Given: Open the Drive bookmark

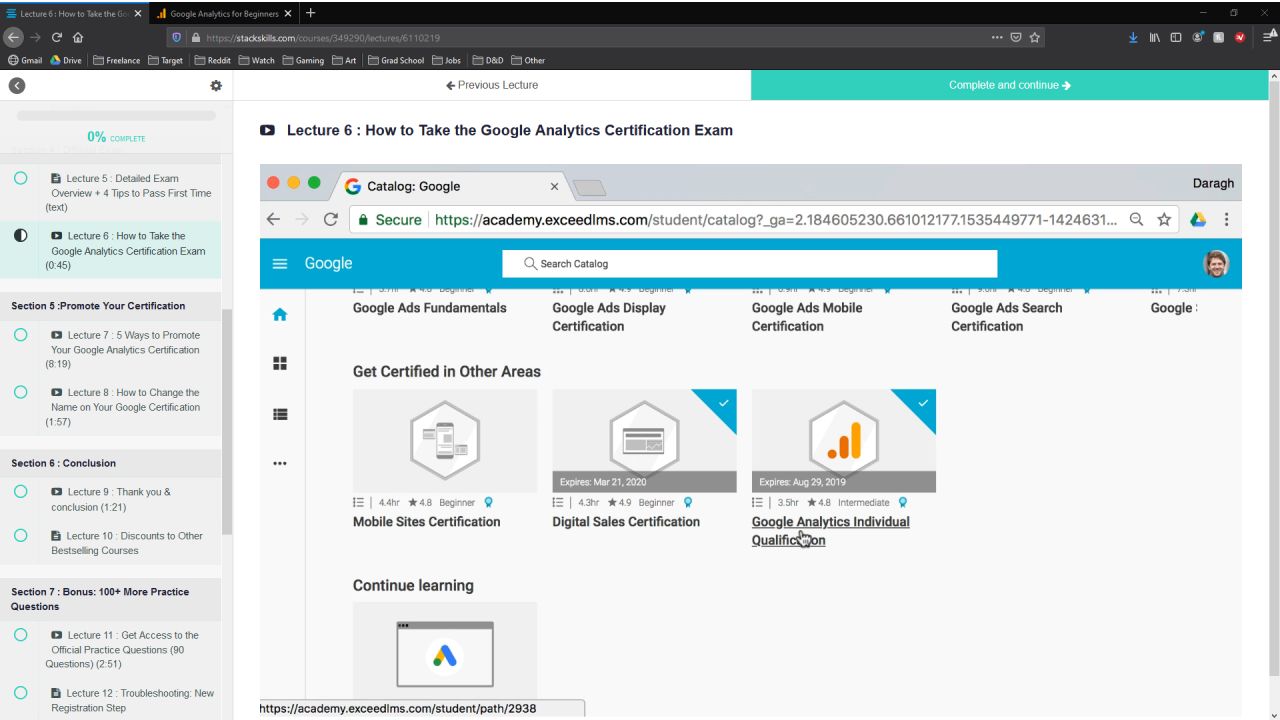Looking at the screenshot, I should tap(66, 60).
